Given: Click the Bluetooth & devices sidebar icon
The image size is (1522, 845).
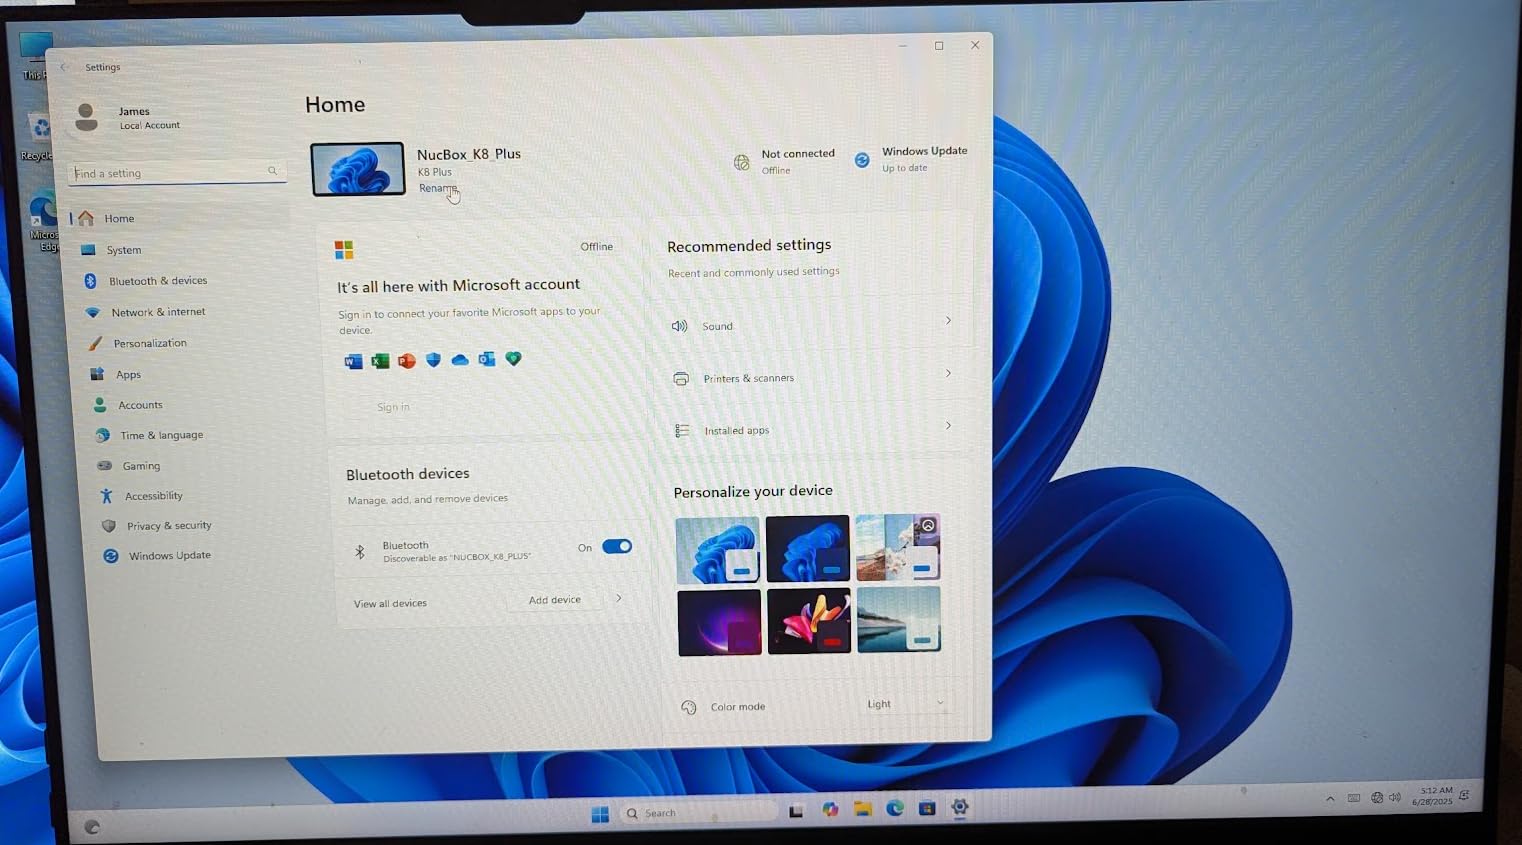Looking at the screenshot, I should pyautogui.click(x=90, y=281).
